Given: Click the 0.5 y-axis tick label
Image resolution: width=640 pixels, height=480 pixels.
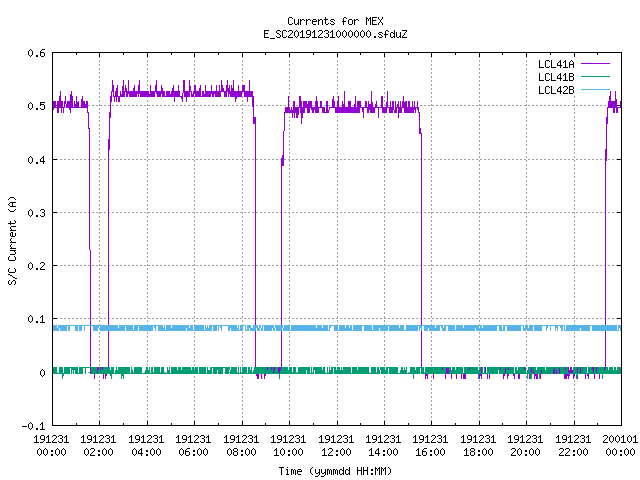Looking at the screenshot, I should click(x=36, y=106).
